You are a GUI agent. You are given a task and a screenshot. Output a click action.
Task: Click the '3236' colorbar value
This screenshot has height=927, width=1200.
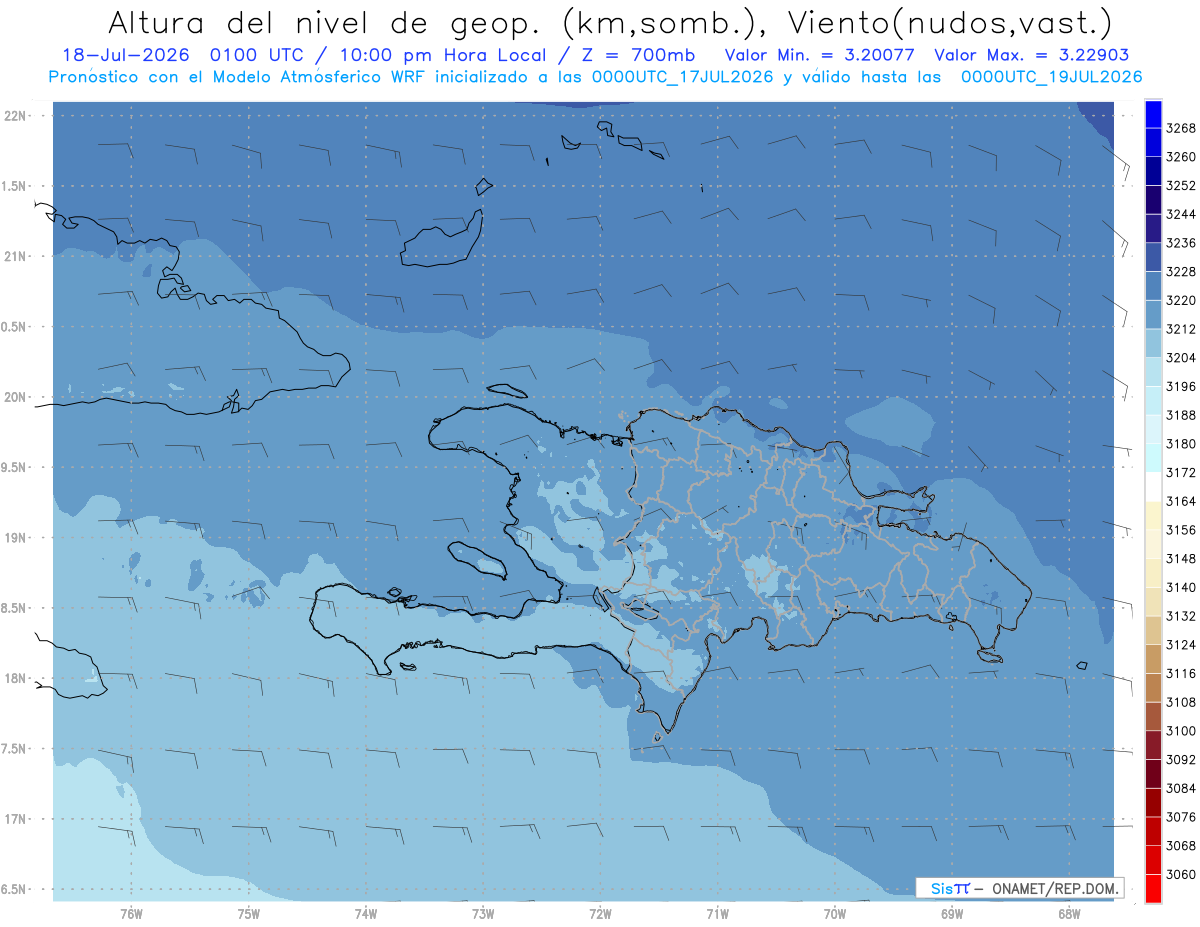[x=1181, y=243]
